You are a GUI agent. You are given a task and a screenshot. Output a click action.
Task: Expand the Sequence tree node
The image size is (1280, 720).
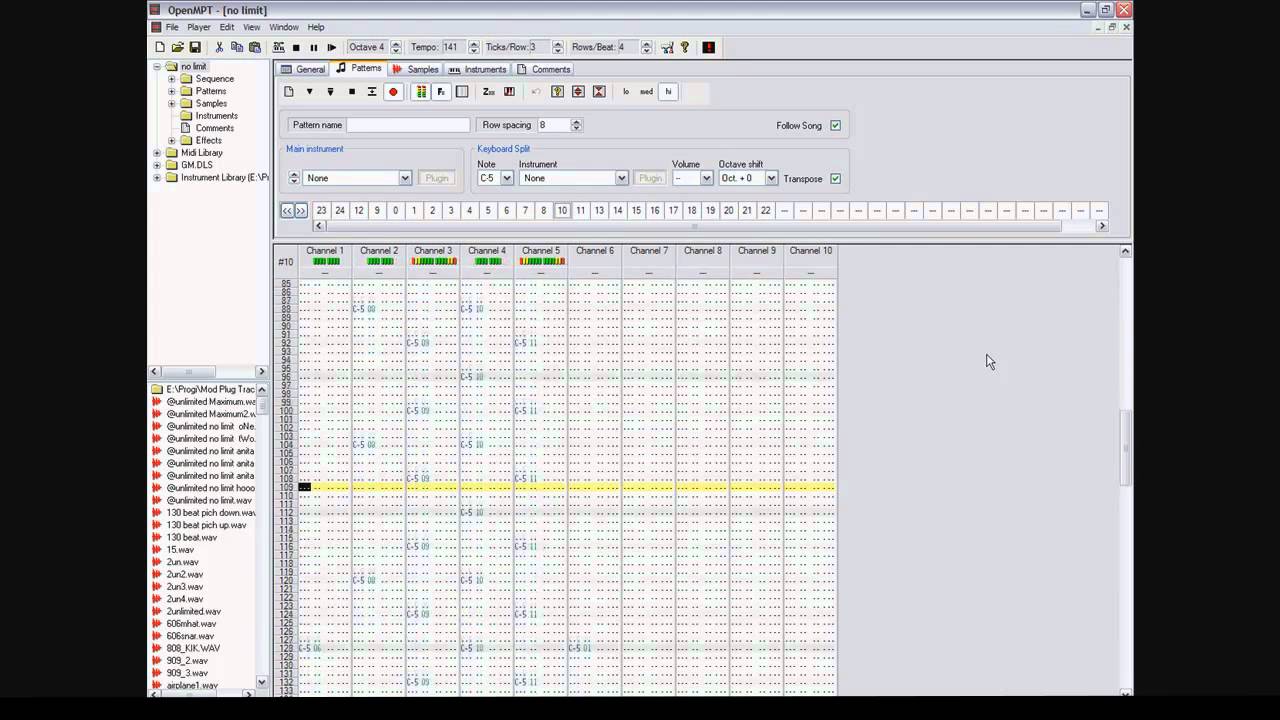[x=171, y=79]
